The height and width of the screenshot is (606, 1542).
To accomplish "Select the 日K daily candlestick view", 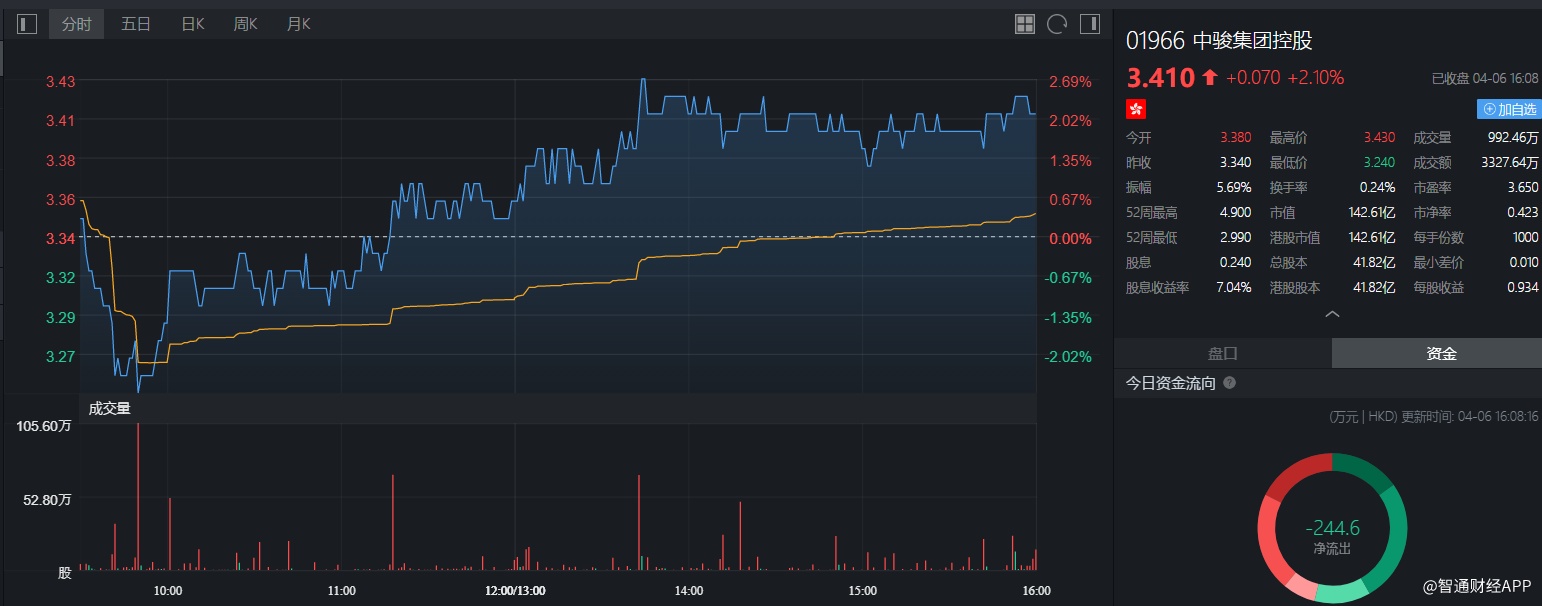I will pyautogui.click(x=193, y=24).
